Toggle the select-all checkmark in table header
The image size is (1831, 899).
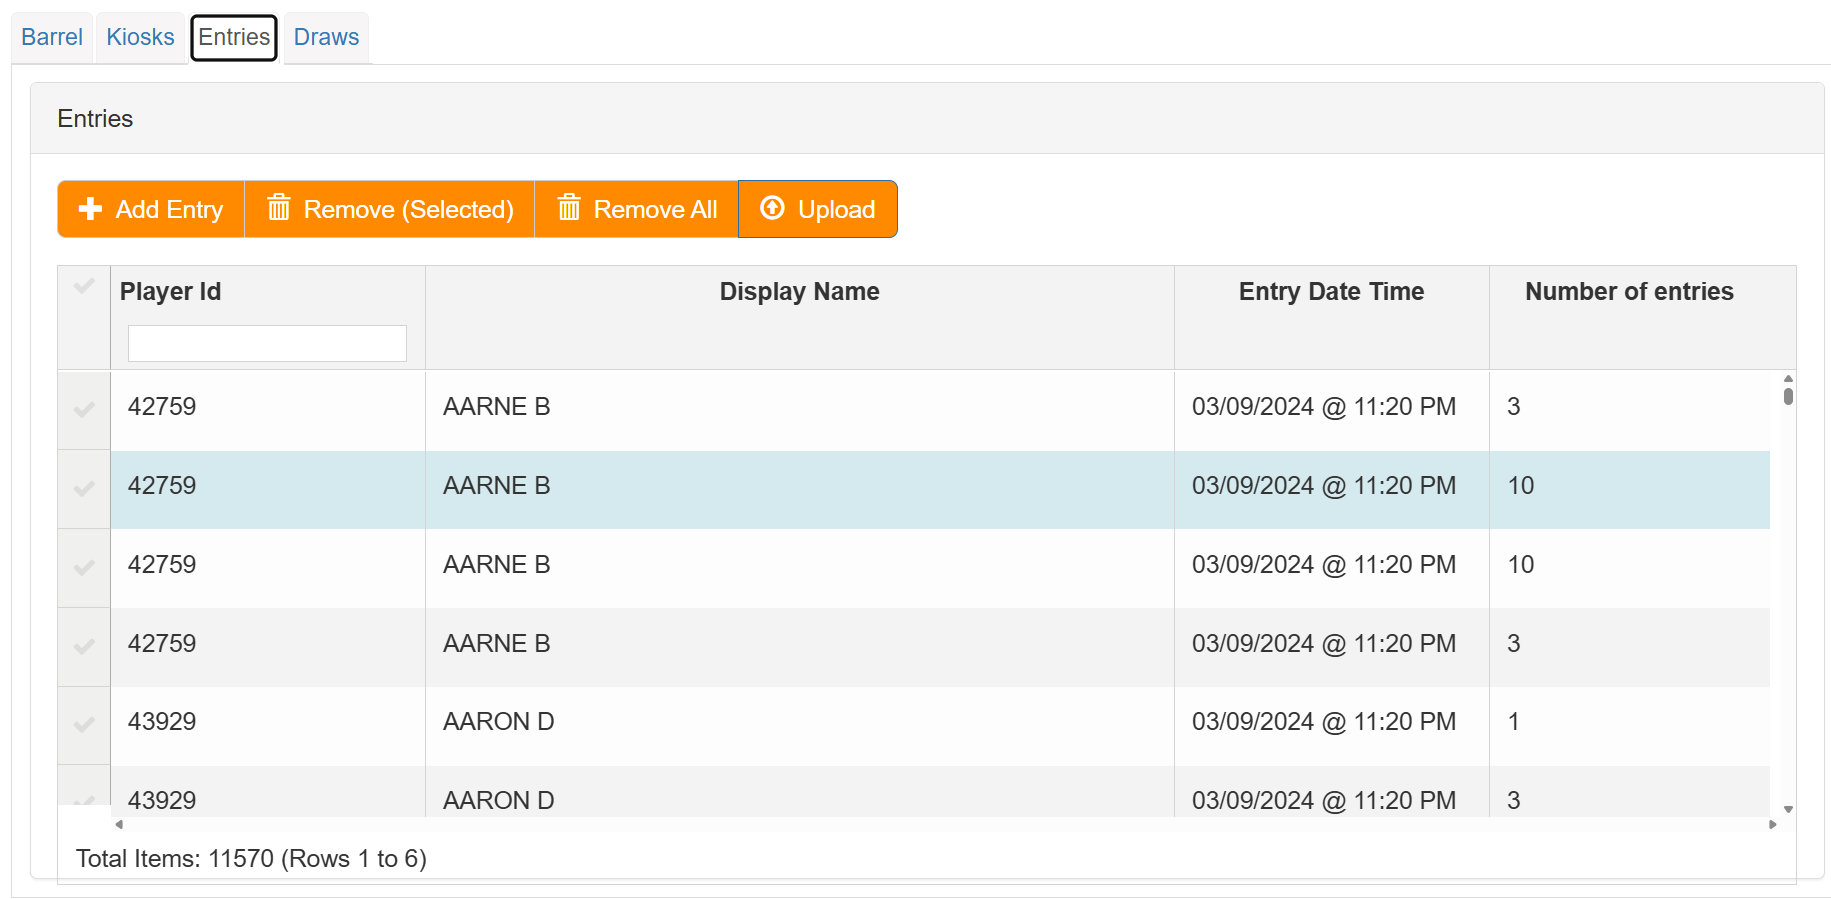(84, 287)
